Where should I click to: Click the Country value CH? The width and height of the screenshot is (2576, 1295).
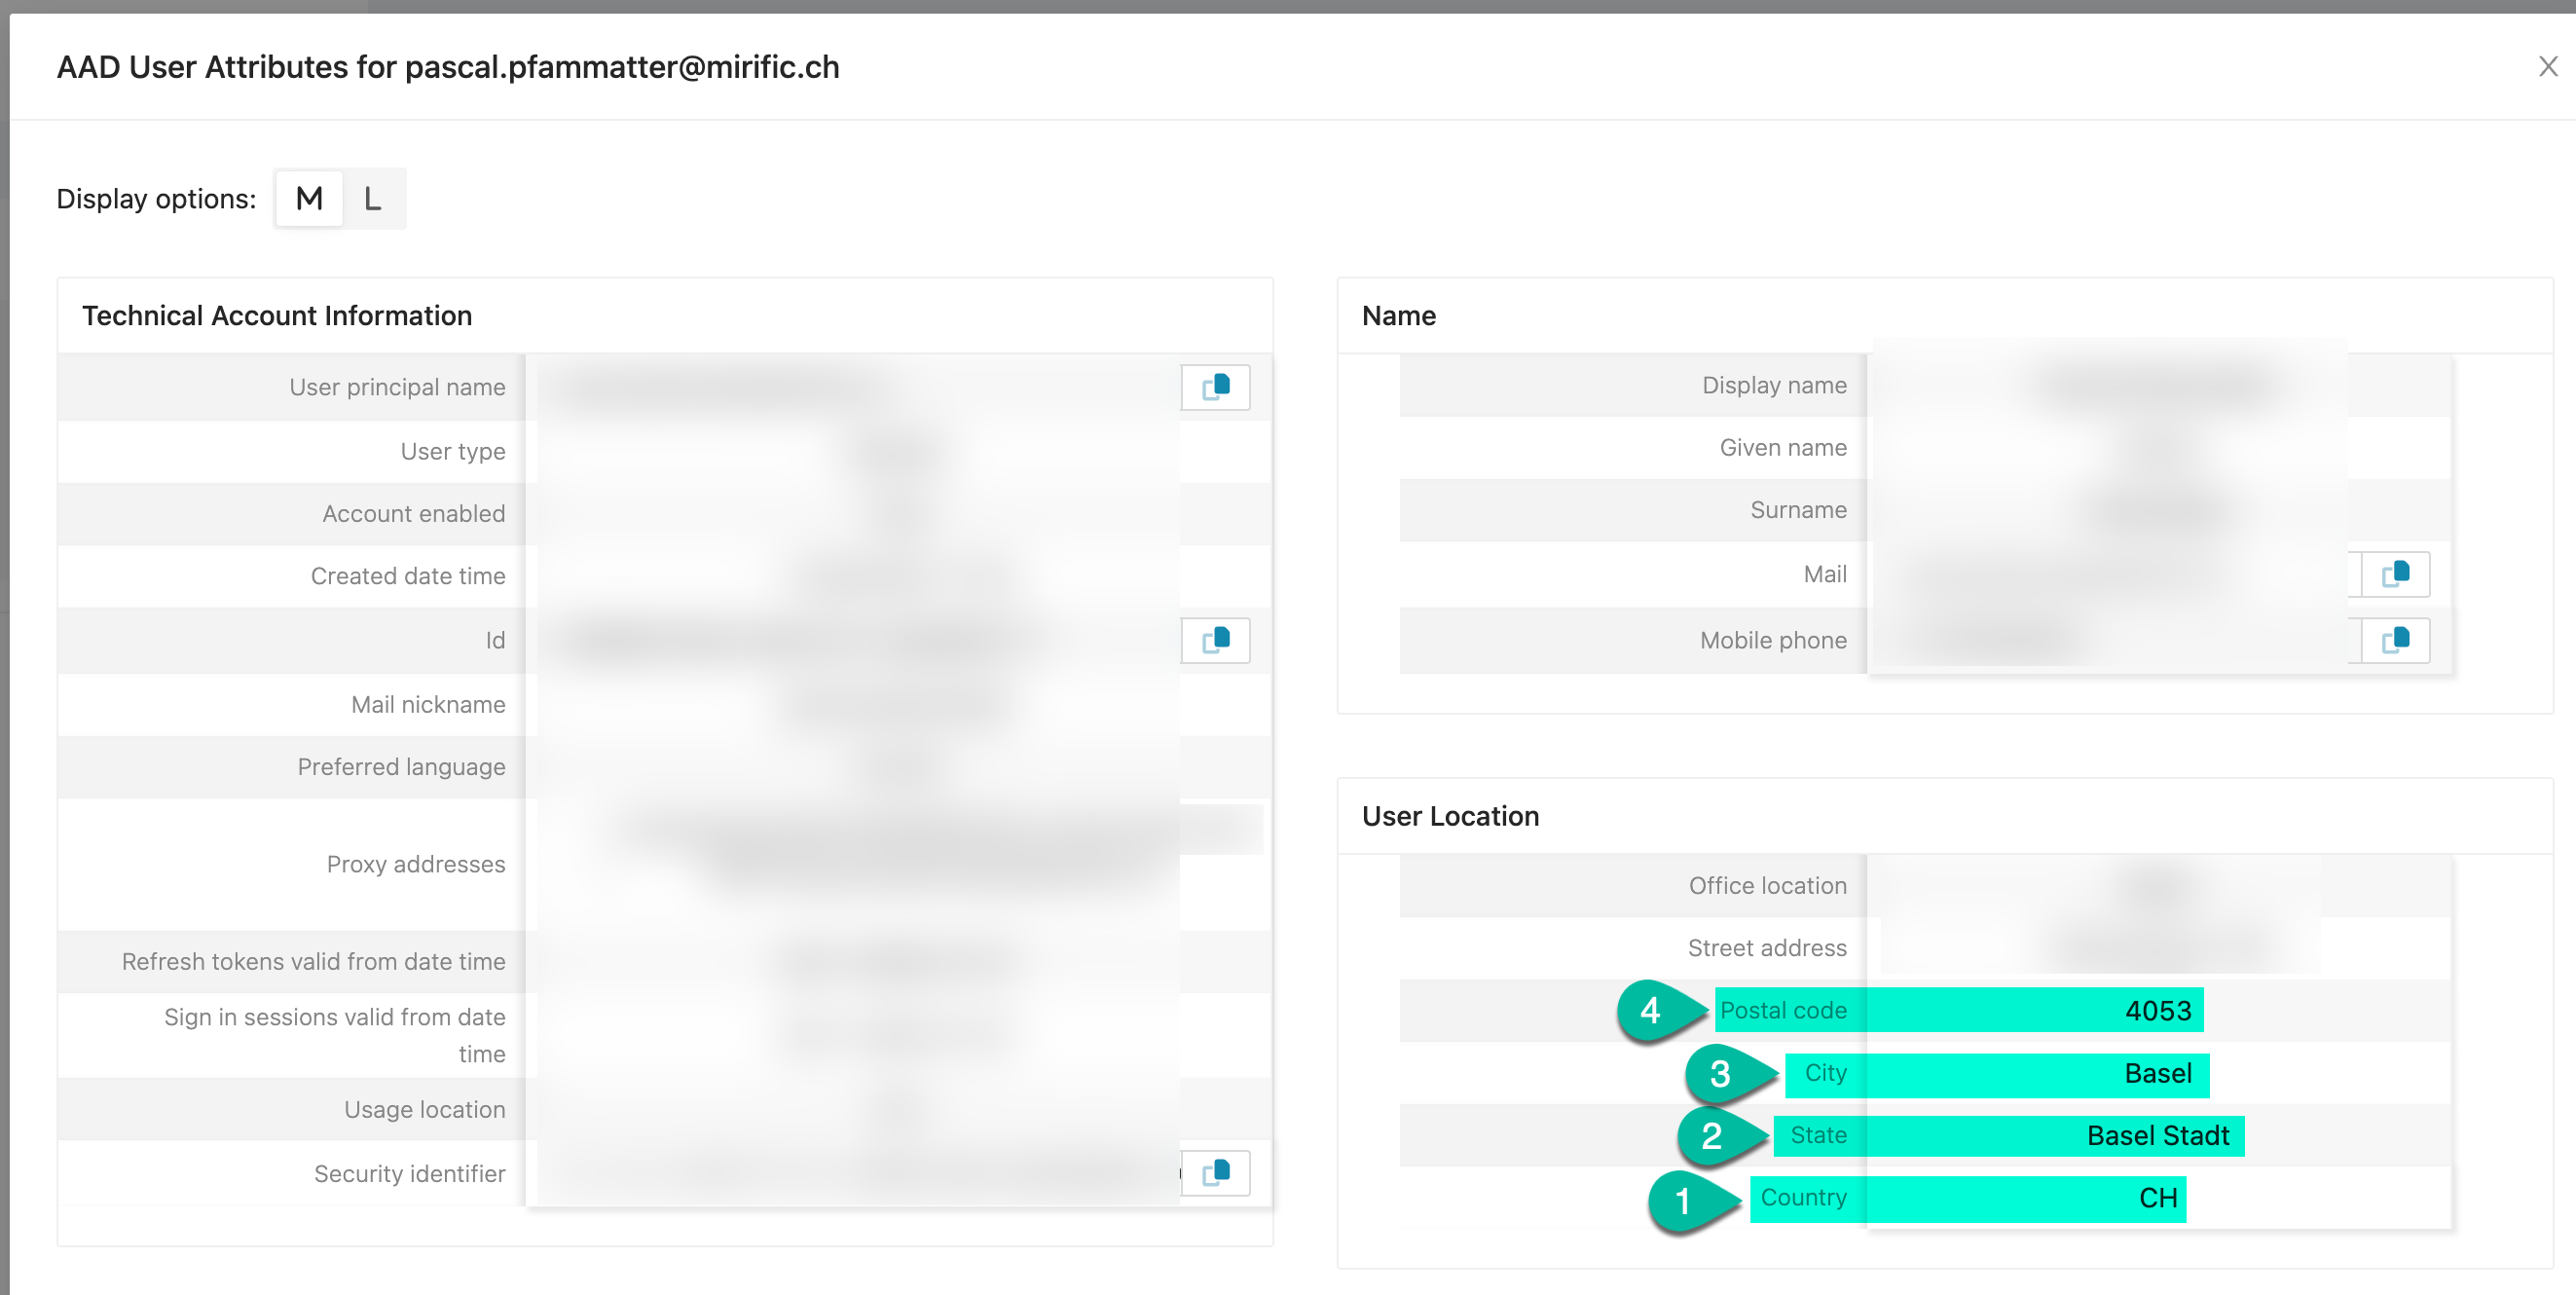[2157, 1198]
